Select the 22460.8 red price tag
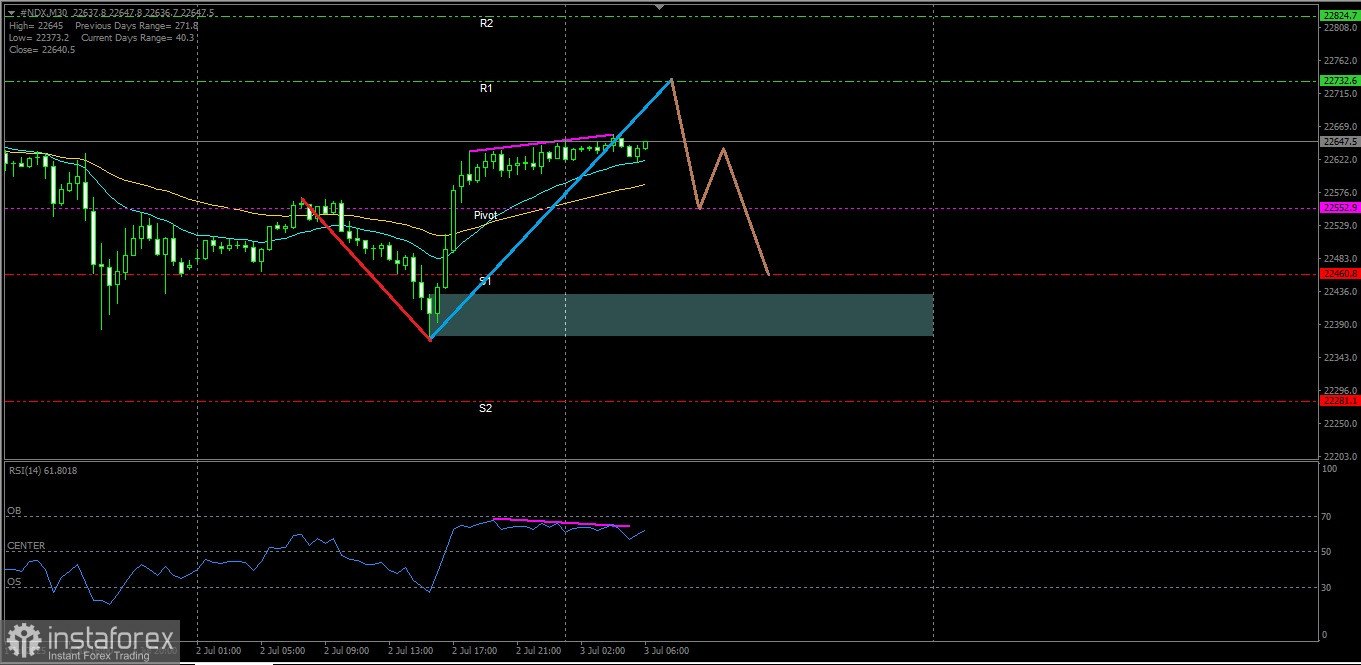 (x=1339, y=273)
